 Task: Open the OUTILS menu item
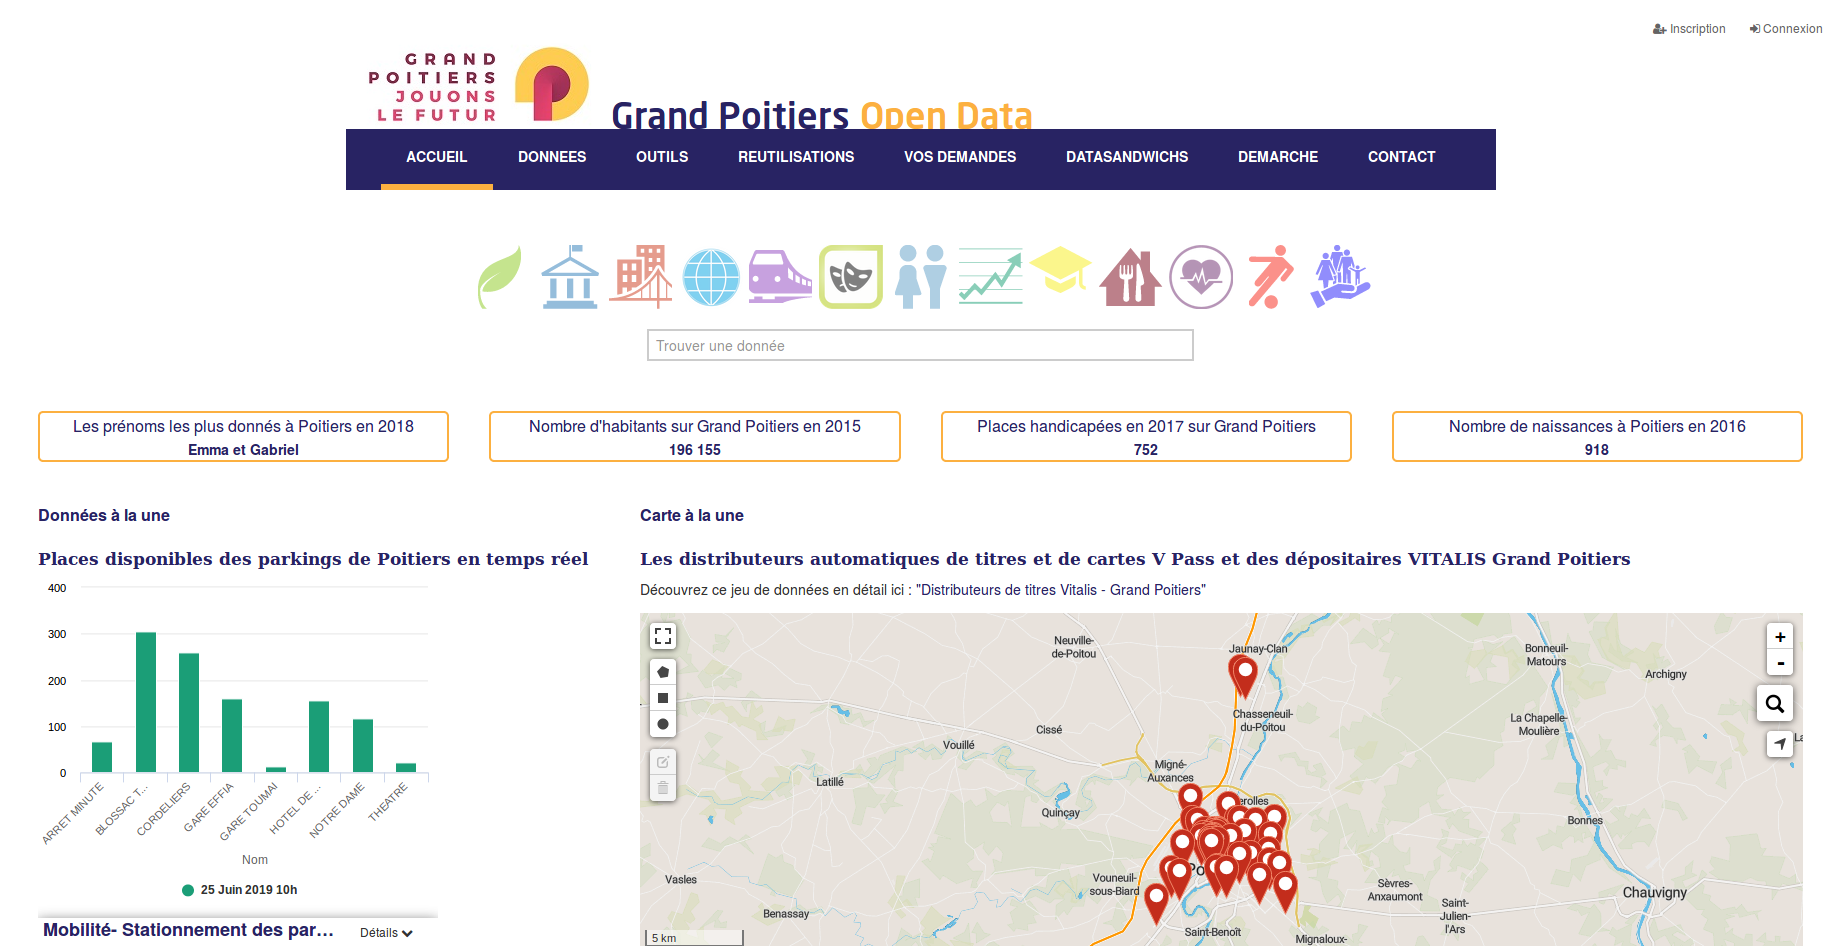click(662, 157)
